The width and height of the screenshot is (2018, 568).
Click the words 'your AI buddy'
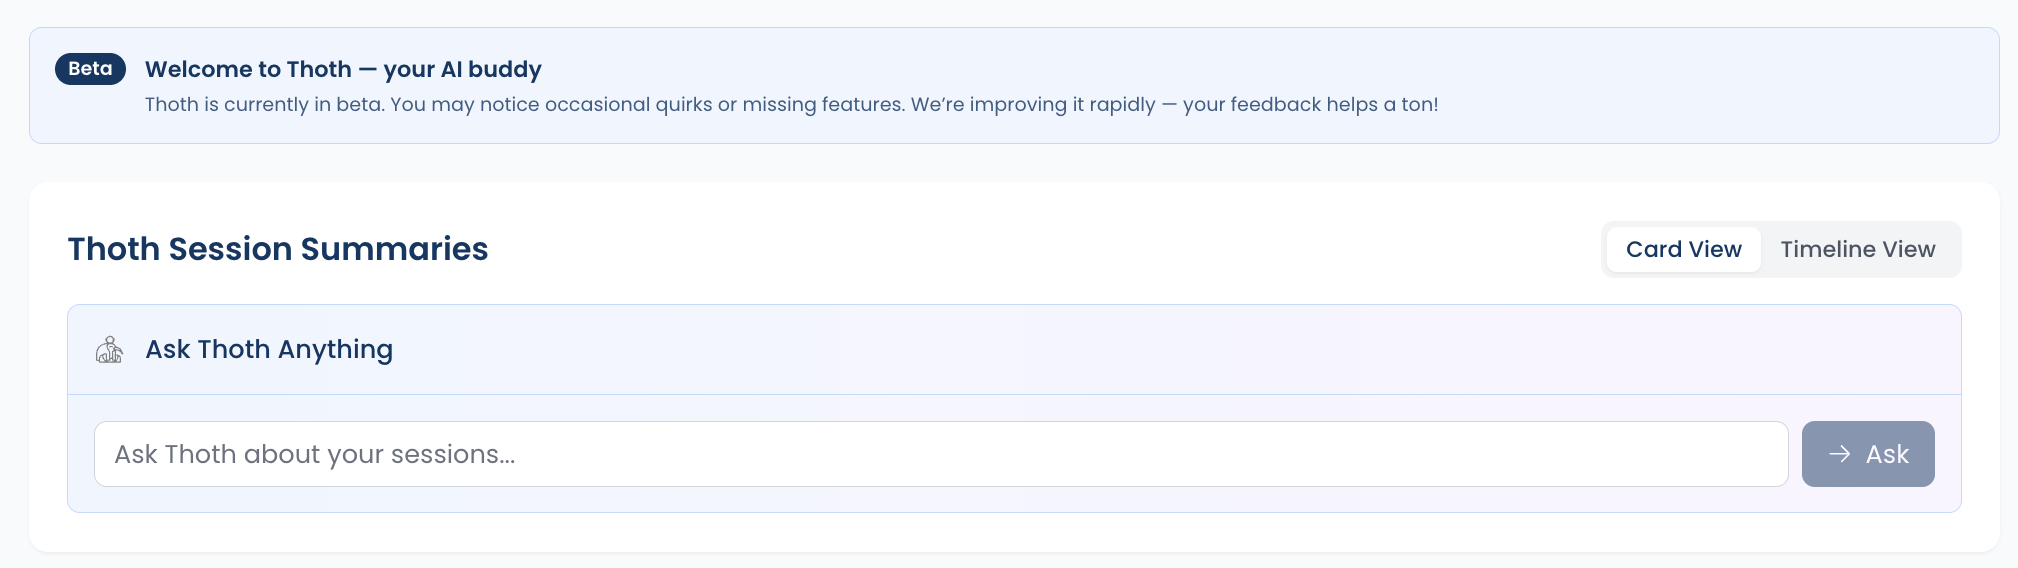[x=462, y=69]
